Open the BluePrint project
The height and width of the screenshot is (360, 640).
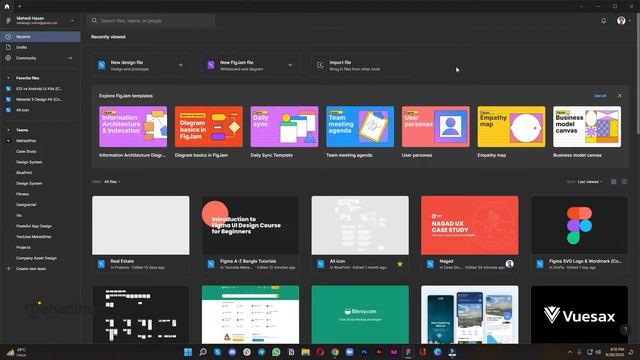click(24, 173)
